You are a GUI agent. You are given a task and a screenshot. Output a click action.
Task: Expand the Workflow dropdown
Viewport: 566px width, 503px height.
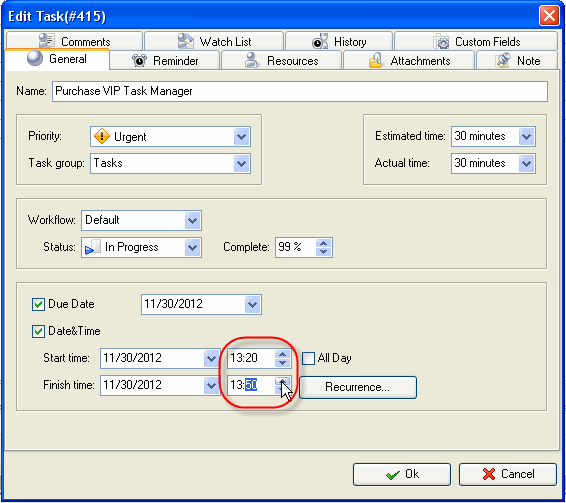pyautogui.click(x=192, y=220)
